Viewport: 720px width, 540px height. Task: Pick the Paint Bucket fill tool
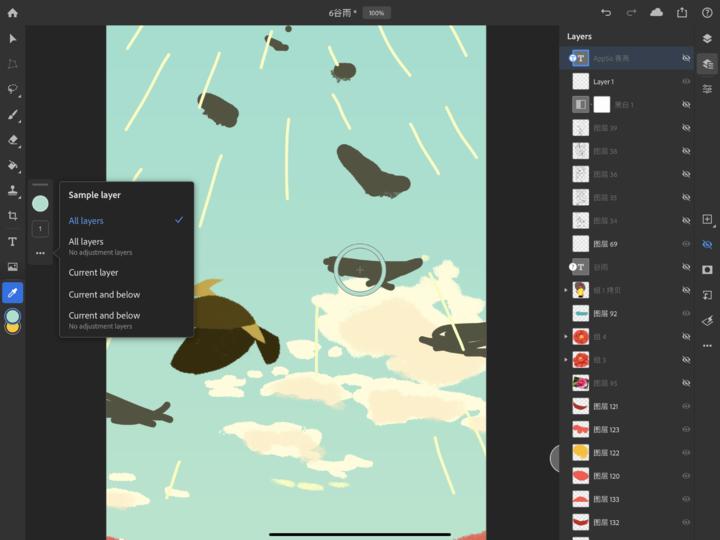point(13,166)
